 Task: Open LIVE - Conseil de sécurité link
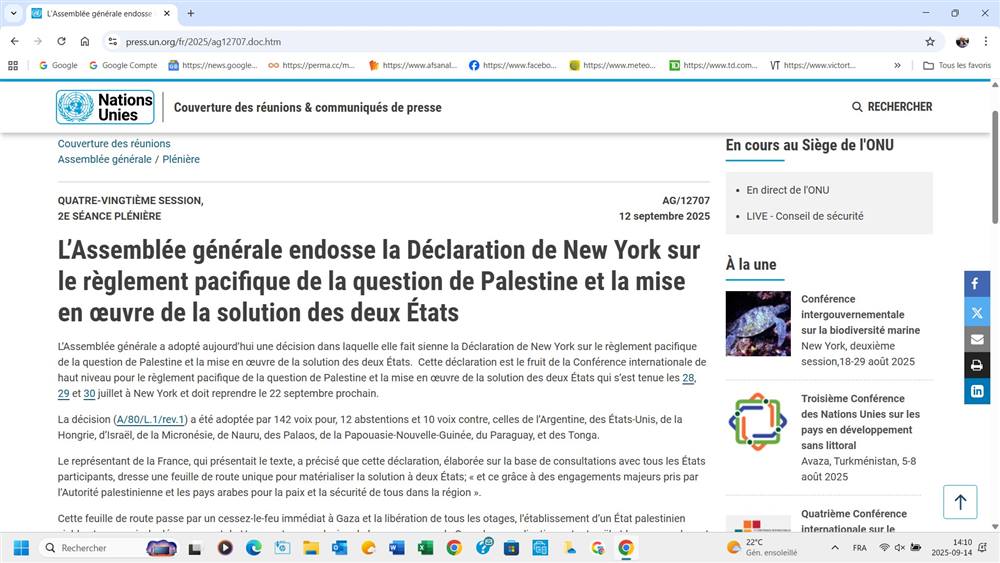pyautogui.click(x=805, y=216)
